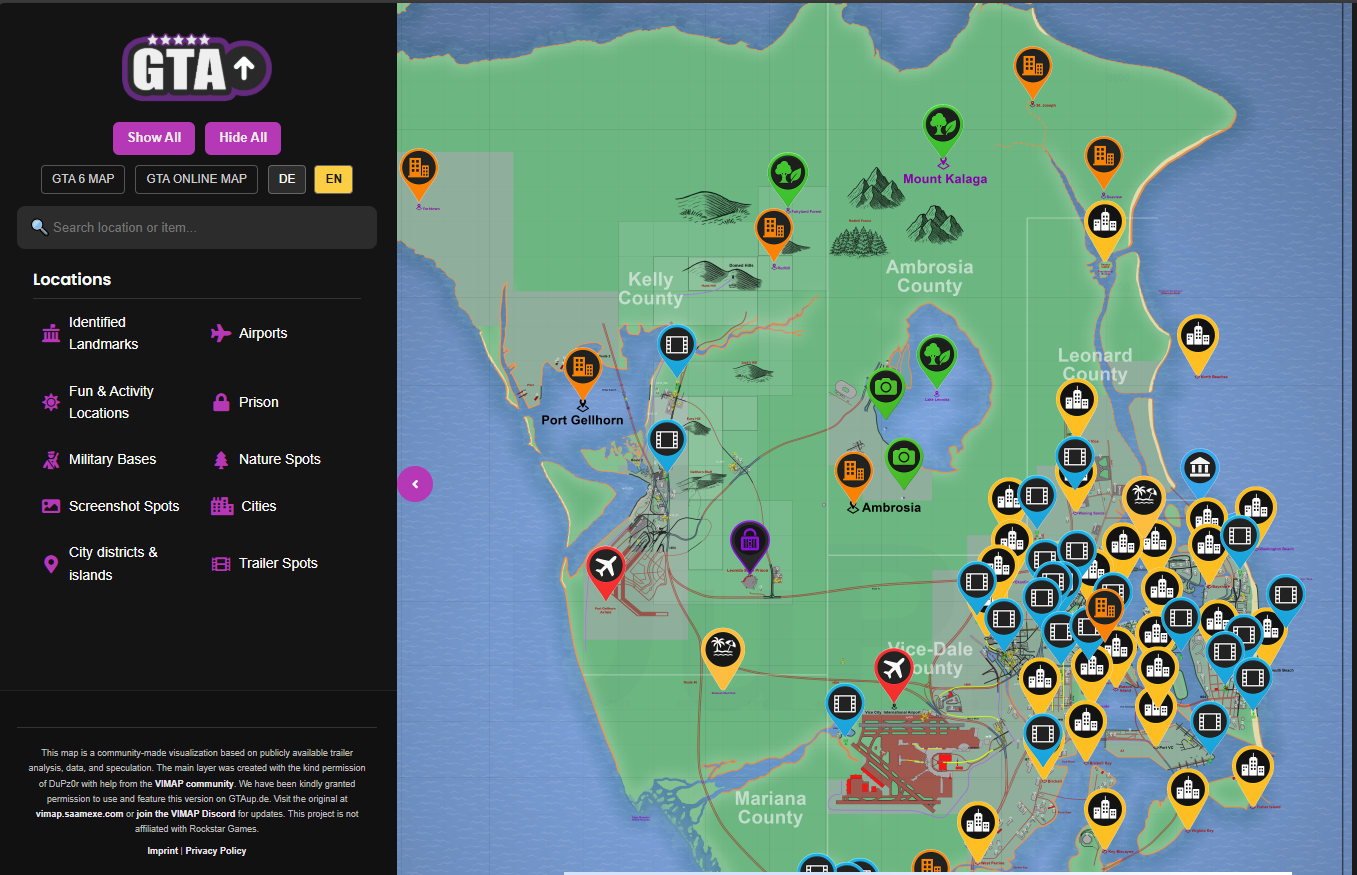This screenshot has height=875, width=1357.
Task: Select EN language
Action: point(334,179)
